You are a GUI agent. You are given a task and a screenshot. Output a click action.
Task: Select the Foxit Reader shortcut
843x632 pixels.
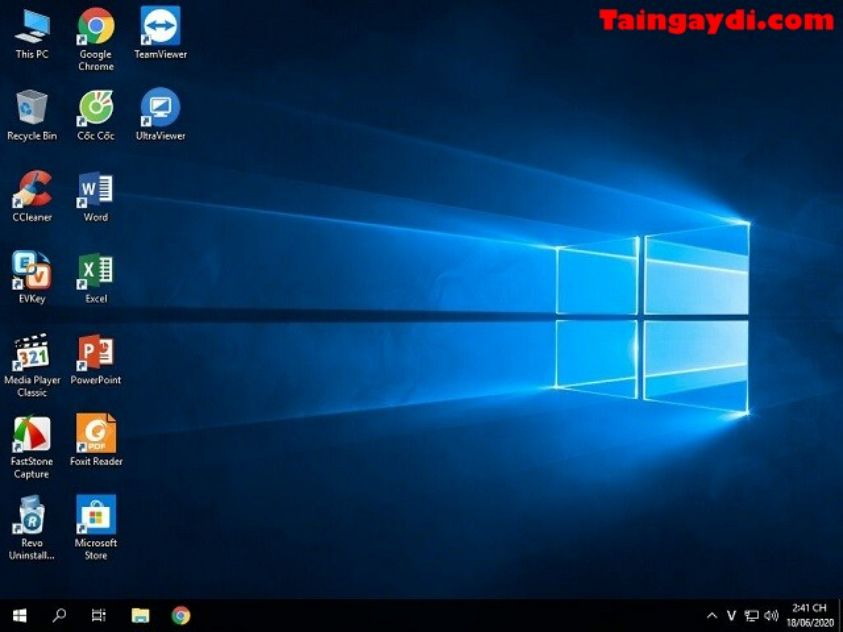click(x=96, y=441)
